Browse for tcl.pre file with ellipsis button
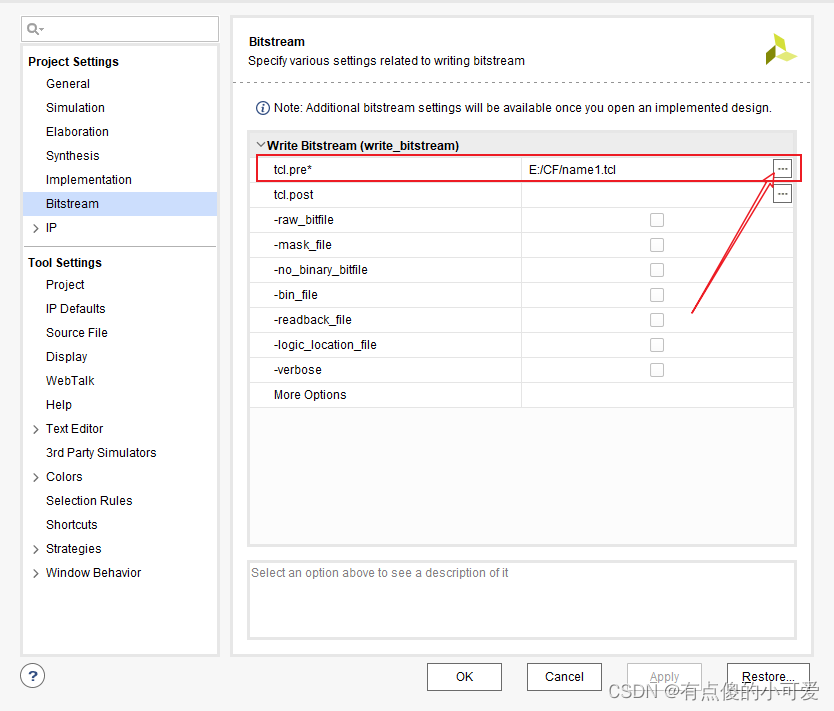 (x=782, y=169)
